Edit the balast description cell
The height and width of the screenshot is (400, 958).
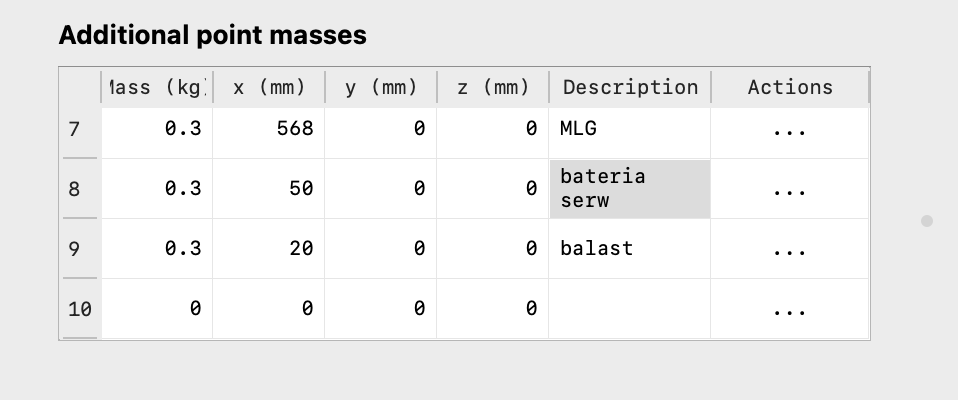click(629, 248)
